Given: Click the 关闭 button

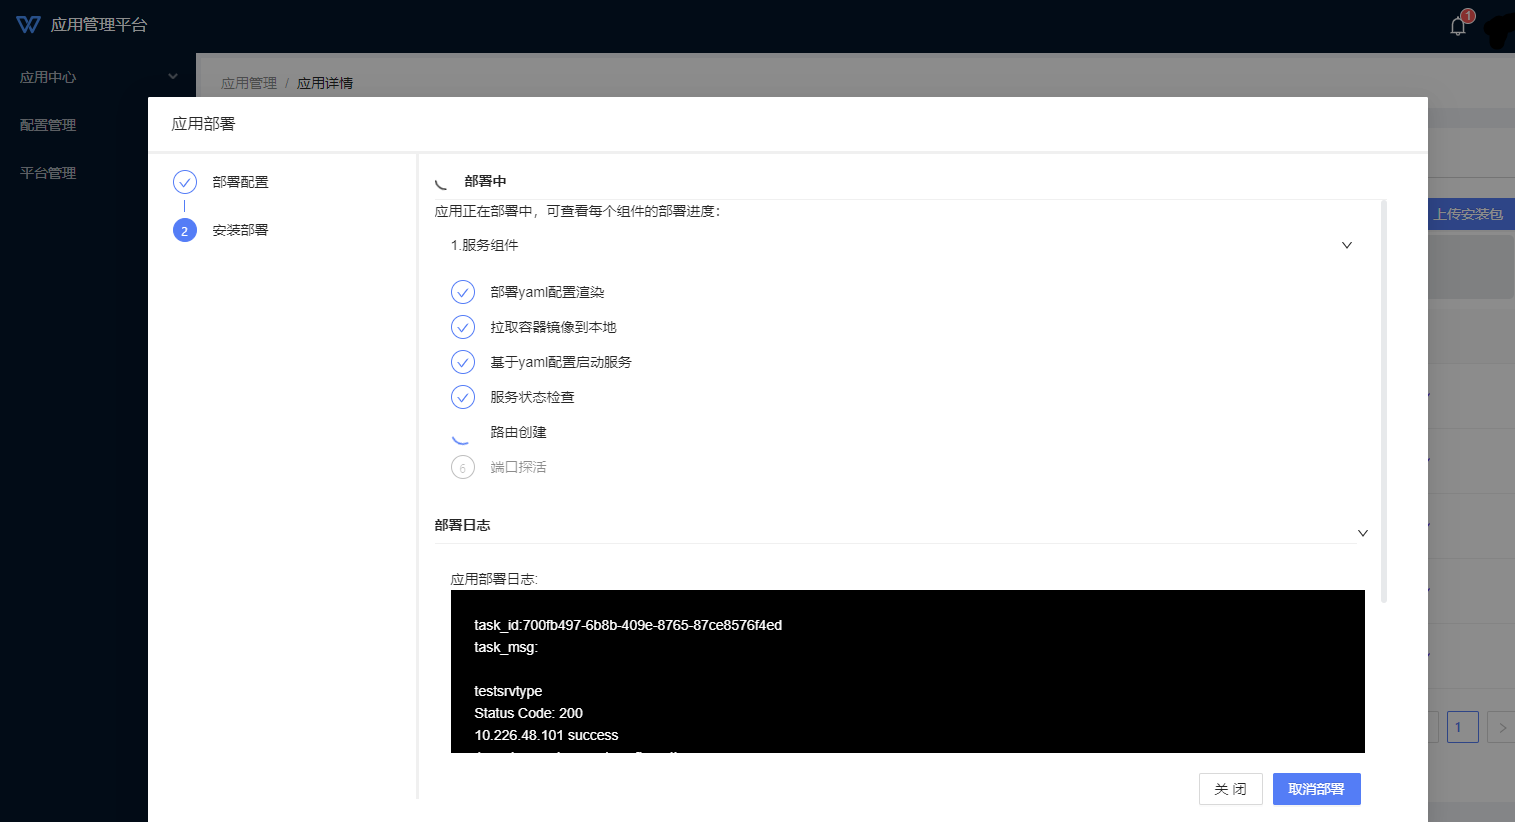Looking at the screenshot, I should point(1230,789).
